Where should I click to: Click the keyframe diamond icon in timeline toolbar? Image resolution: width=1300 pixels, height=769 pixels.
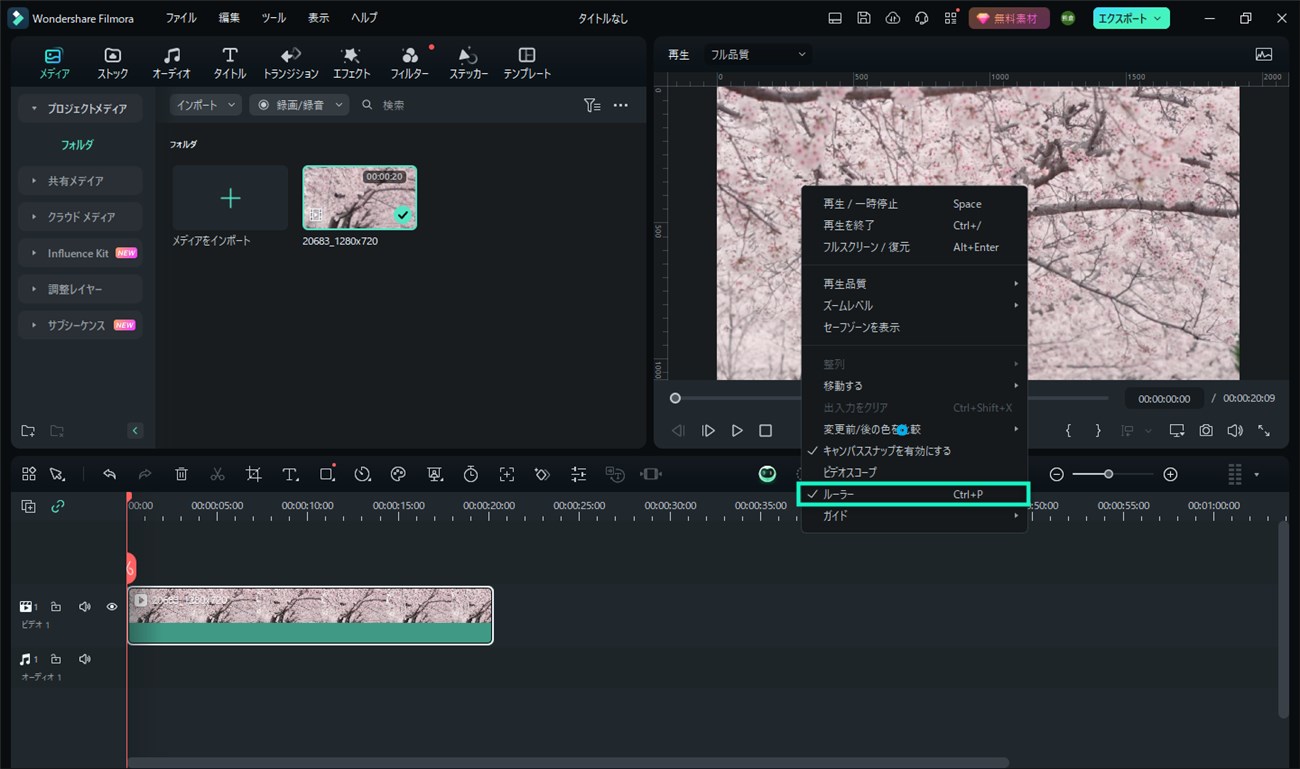coord(542,474)
